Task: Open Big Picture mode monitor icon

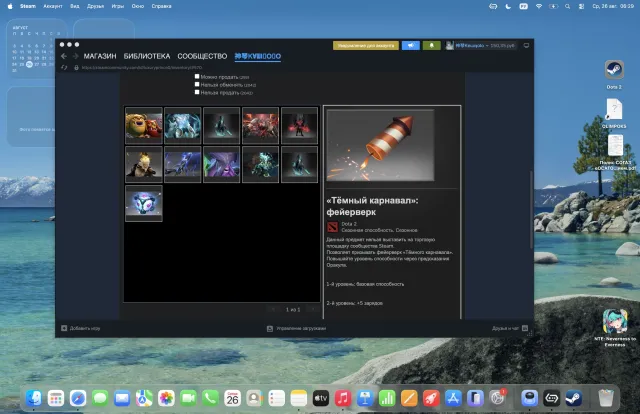Action: click(526, 45)
